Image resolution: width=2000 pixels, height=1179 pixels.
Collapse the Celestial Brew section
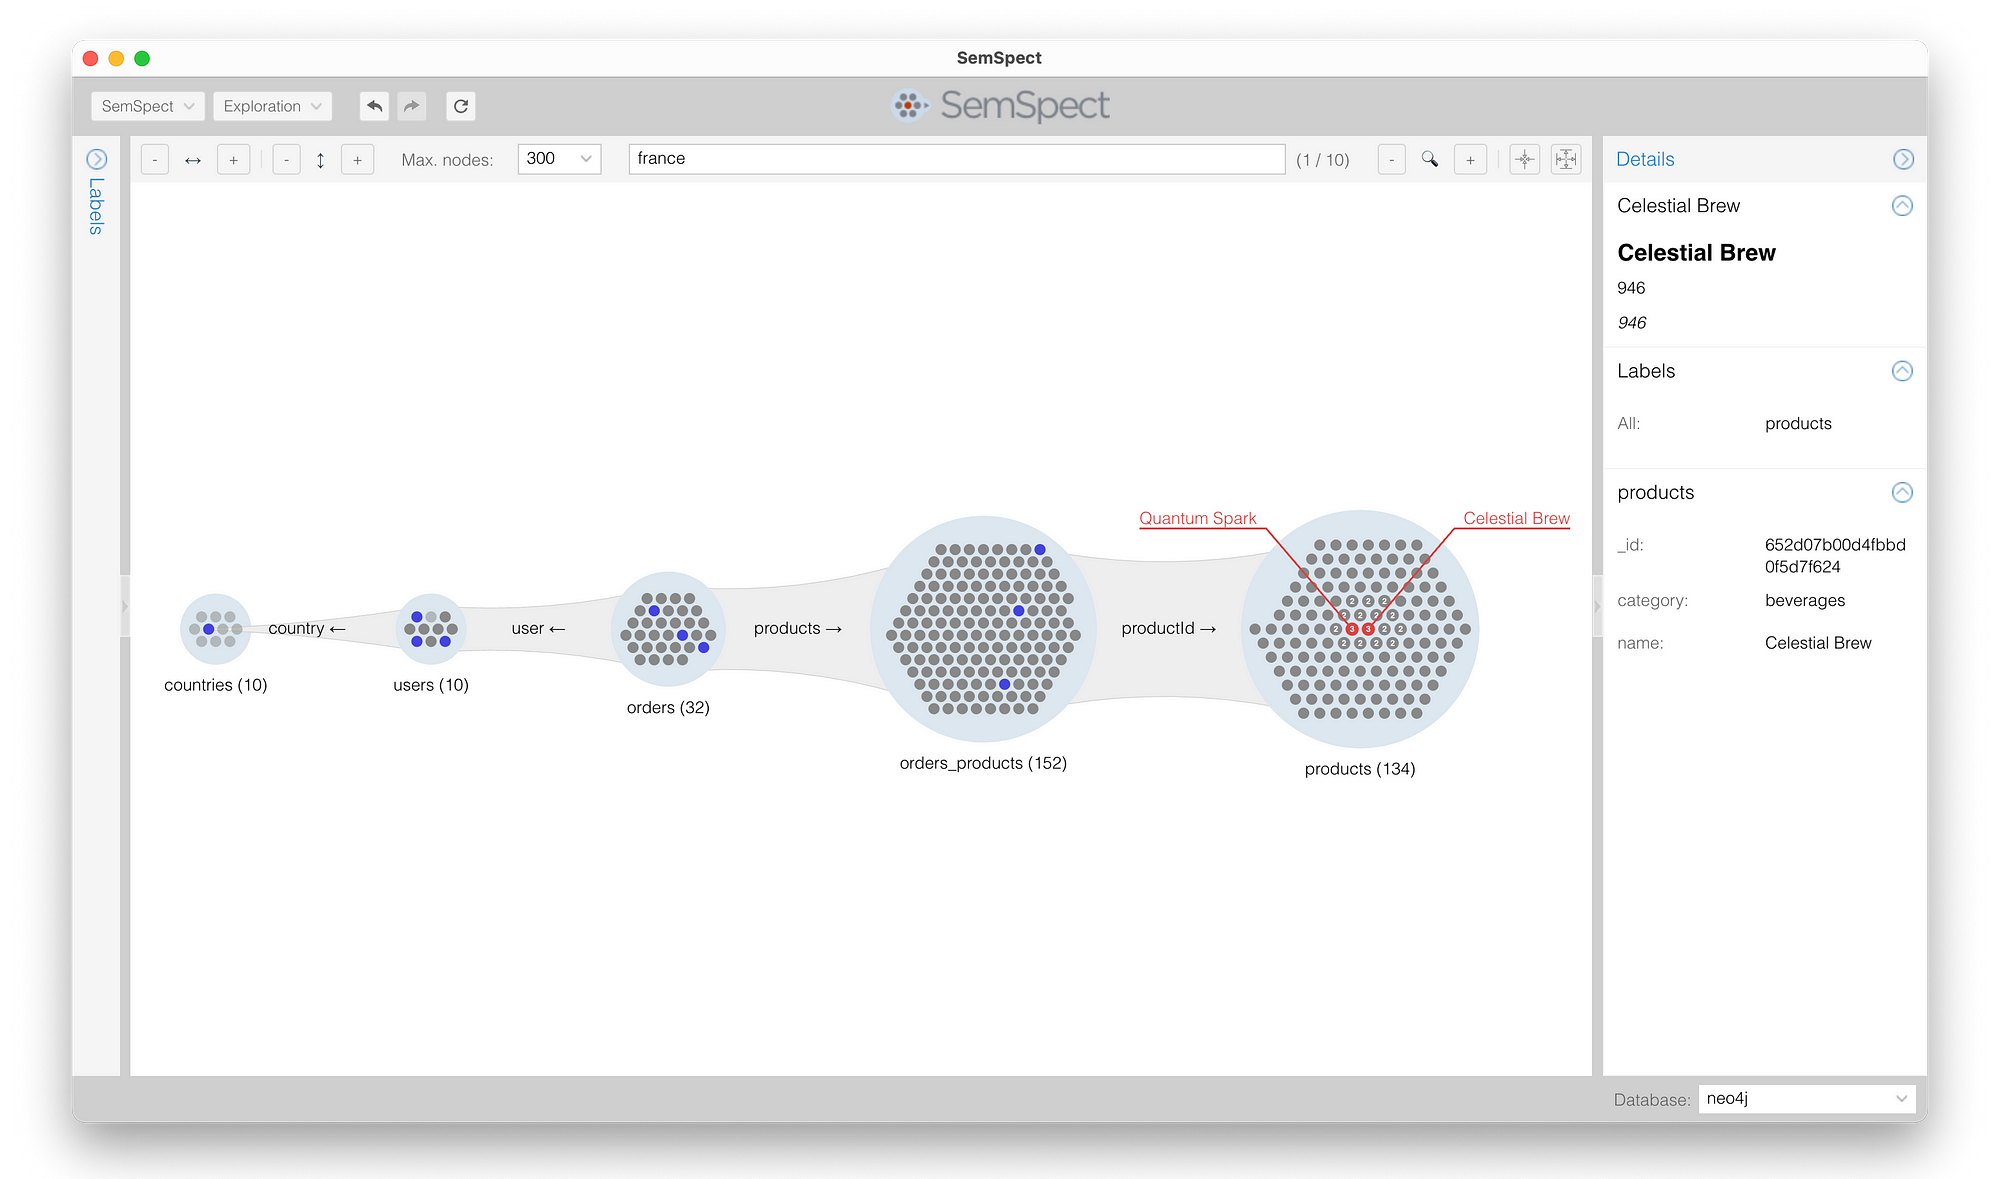coord(1902,206)
